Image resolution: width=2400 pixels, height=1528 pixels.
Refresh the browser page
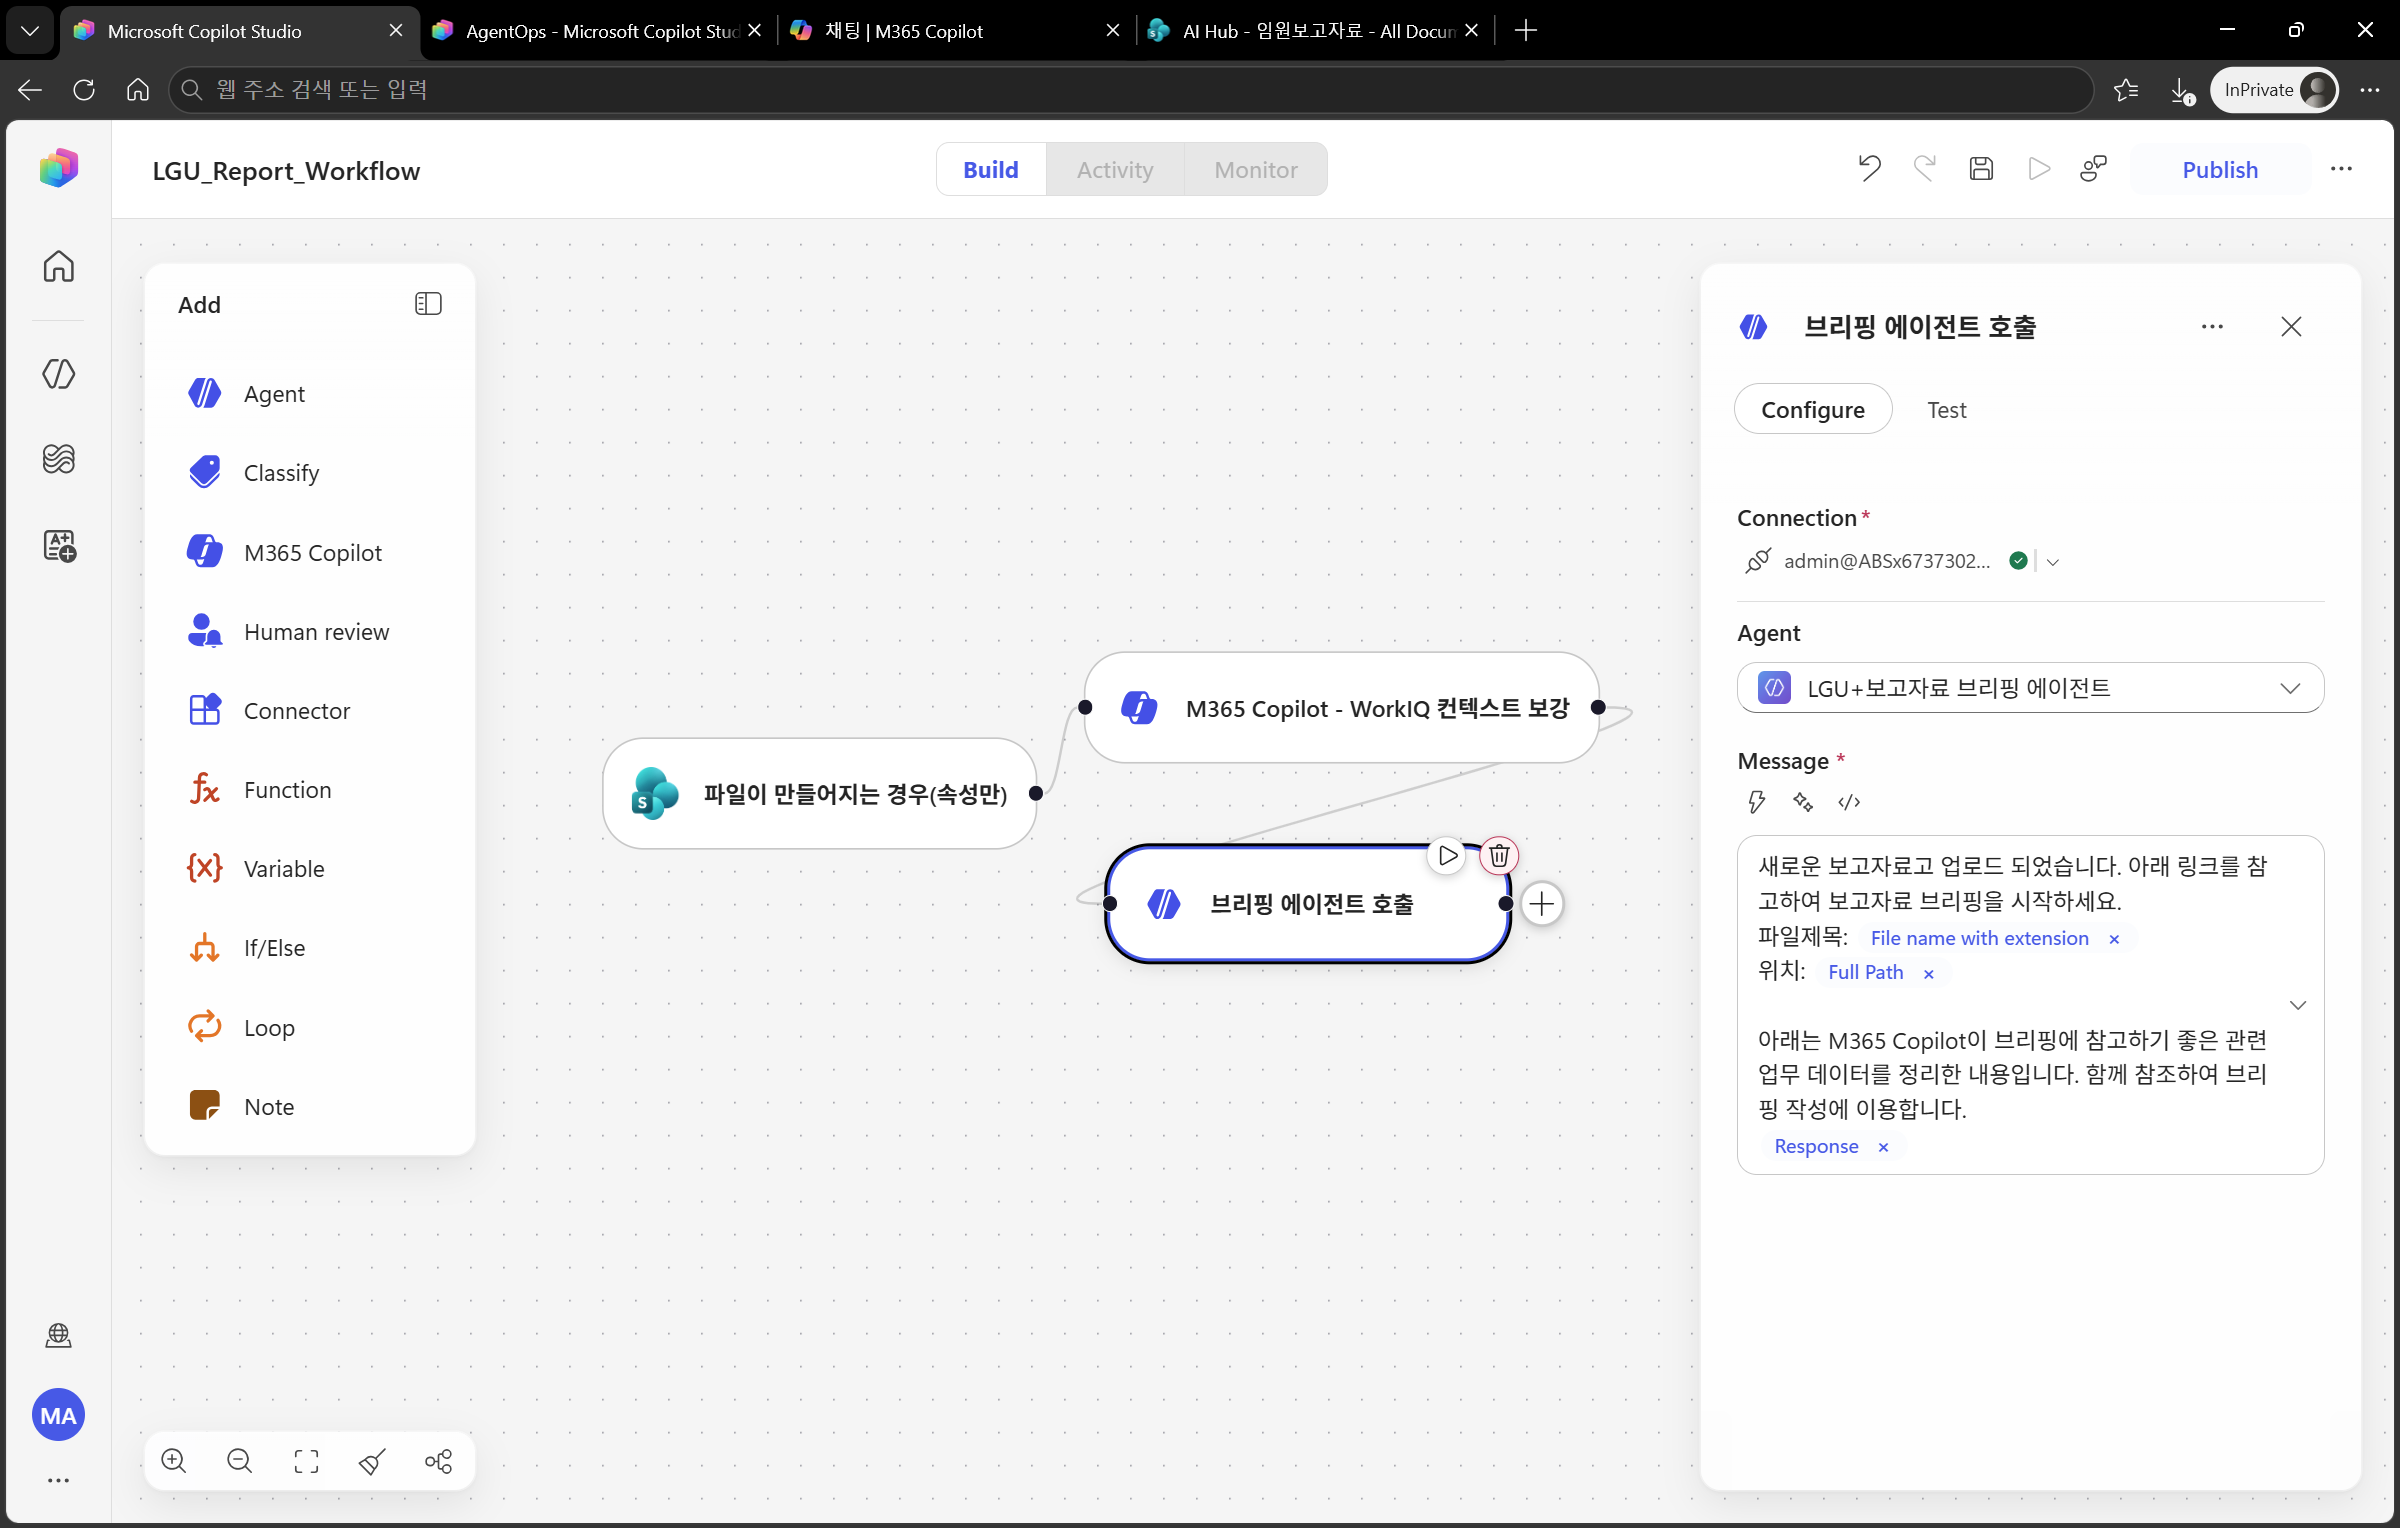point(84,90)
